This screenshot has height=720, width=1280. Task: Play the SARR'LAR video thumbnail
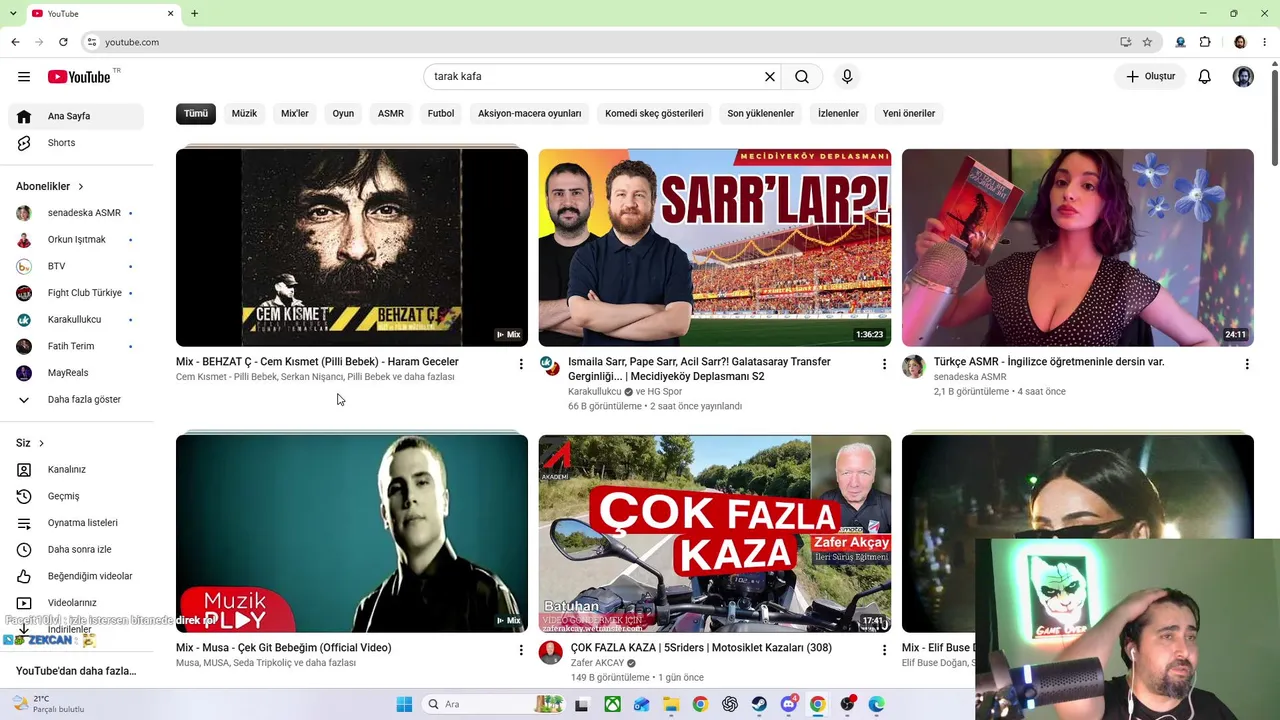[715, 248]
